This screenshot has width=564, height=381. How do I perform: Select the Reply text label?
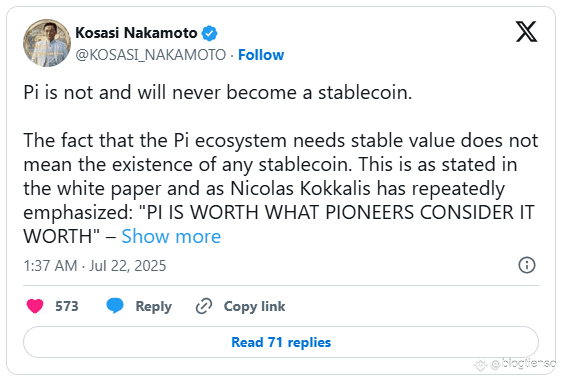tap(154, 307)
